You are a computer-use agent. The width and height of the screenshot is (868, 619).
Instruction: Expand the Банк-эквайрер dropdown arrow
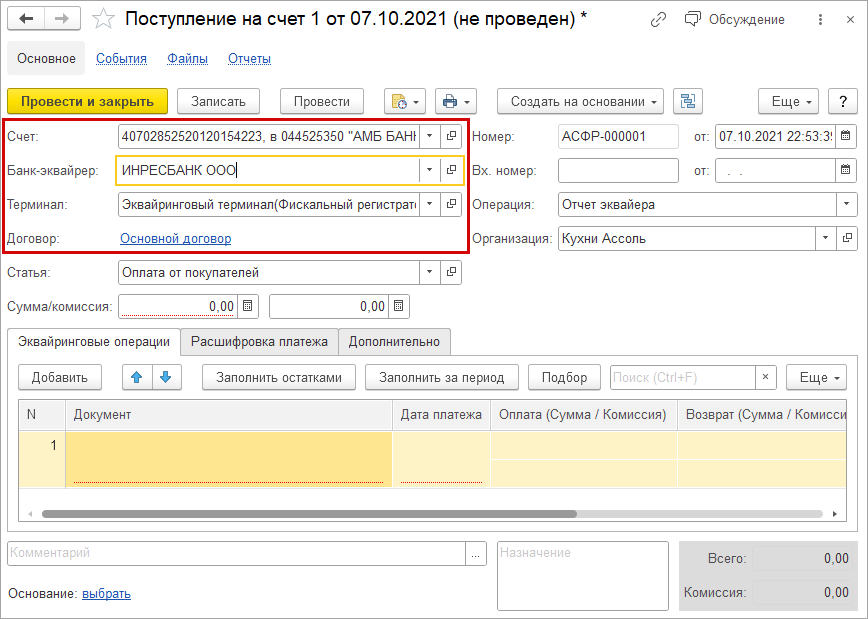click(430, 171)
